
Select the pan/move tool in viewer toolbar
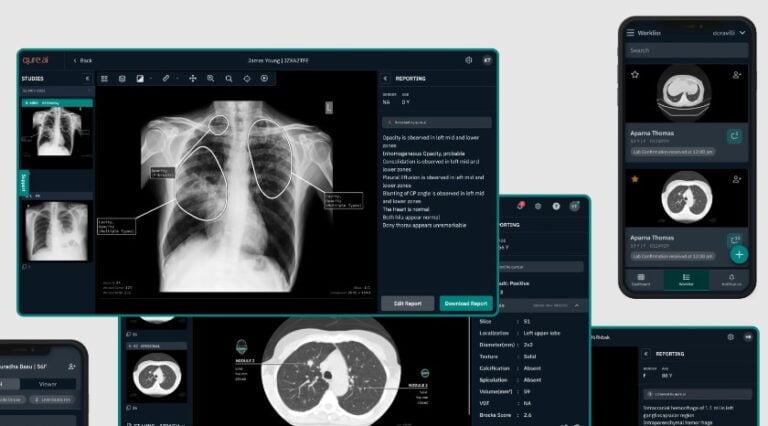[x=192, y=78]
